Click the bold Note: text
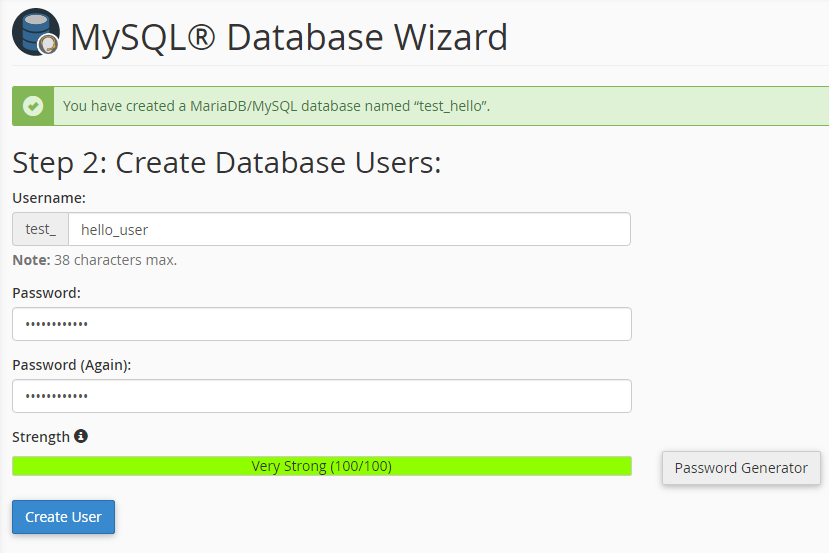The image size is (829, 553). click(30, 260)
